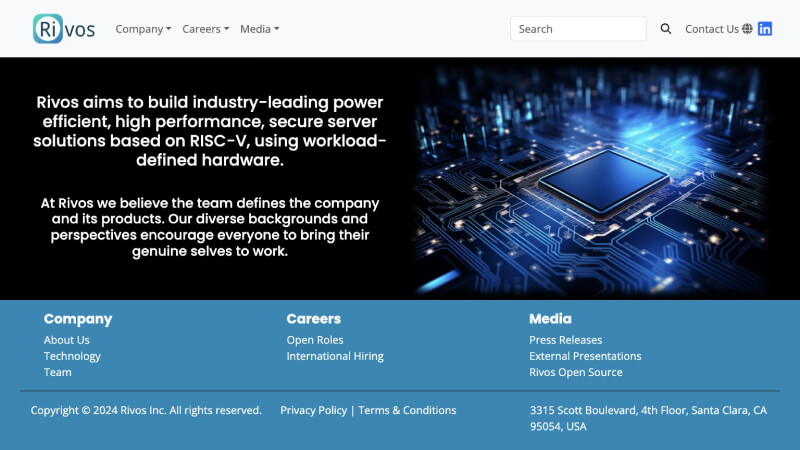Image resolution: width=800 pixels, height=450 pixels.
Task: Focus the Search input field
Action: [x=578, y=29]
